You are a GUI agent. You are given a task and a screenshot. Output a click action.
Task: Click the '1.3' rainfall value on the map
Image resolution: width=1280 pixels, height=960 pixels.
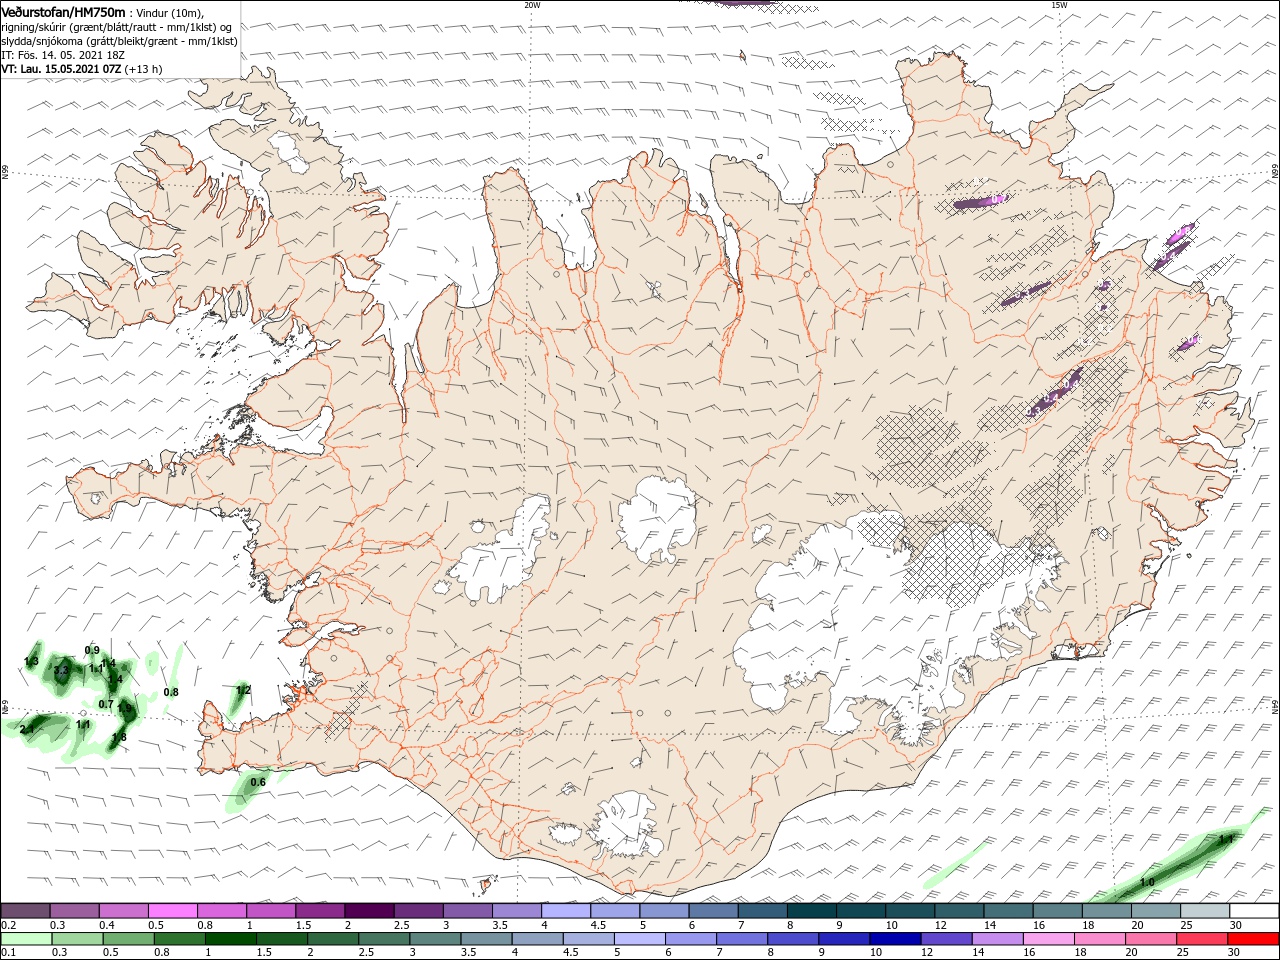[x=31, y=662]
